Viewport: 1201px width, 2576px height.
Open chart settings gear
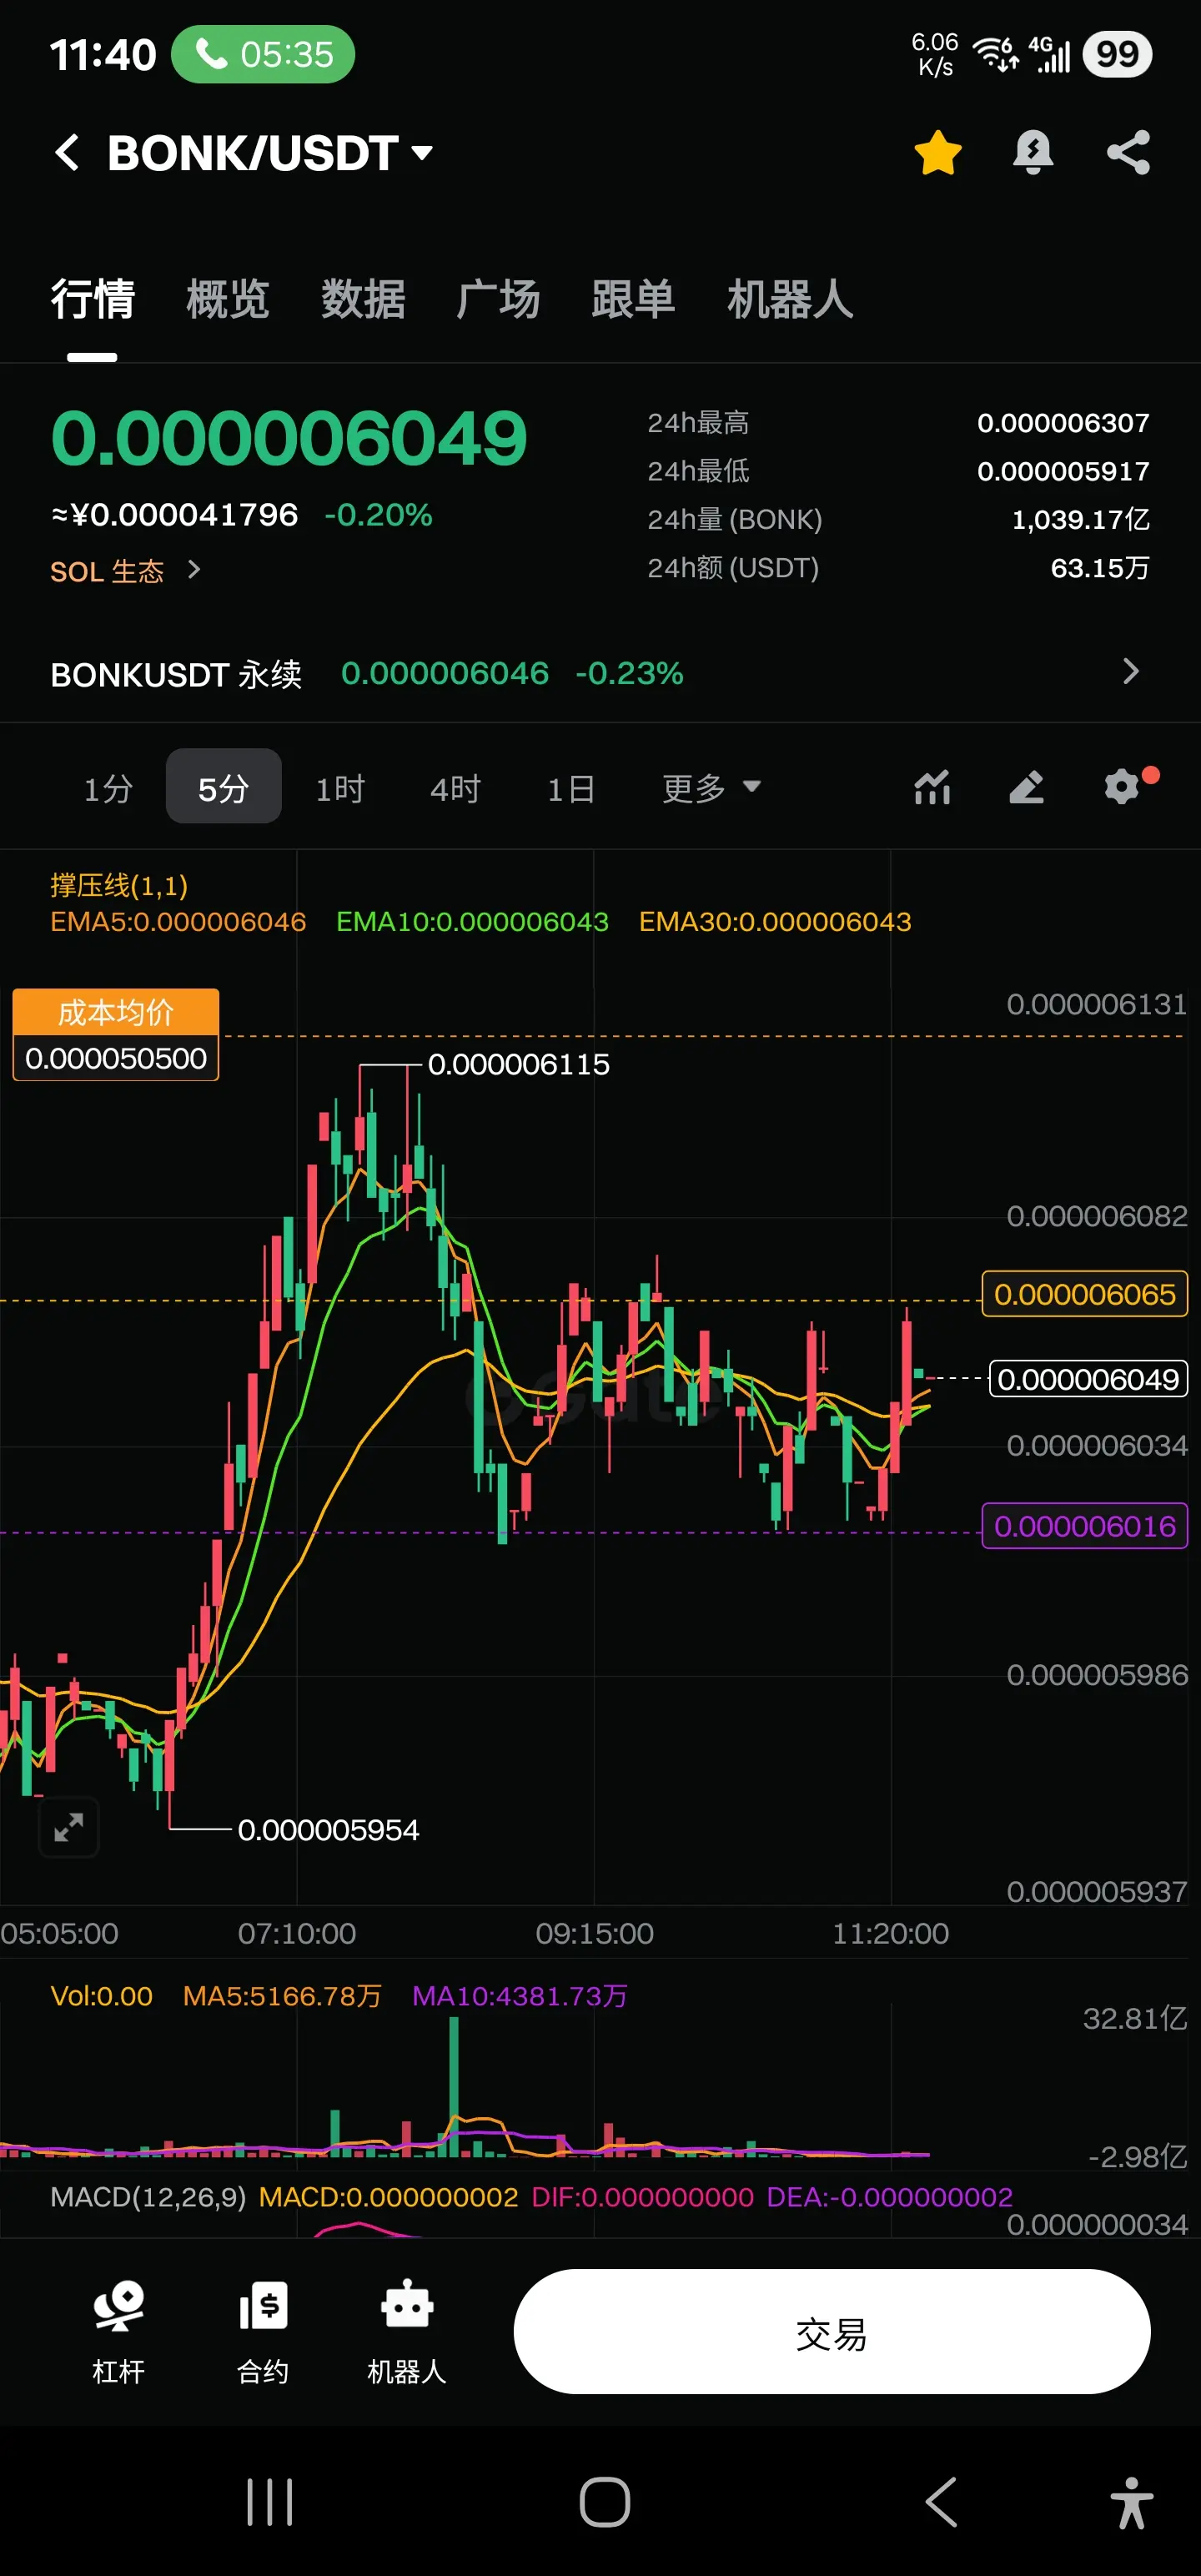tap(1123, 786)
